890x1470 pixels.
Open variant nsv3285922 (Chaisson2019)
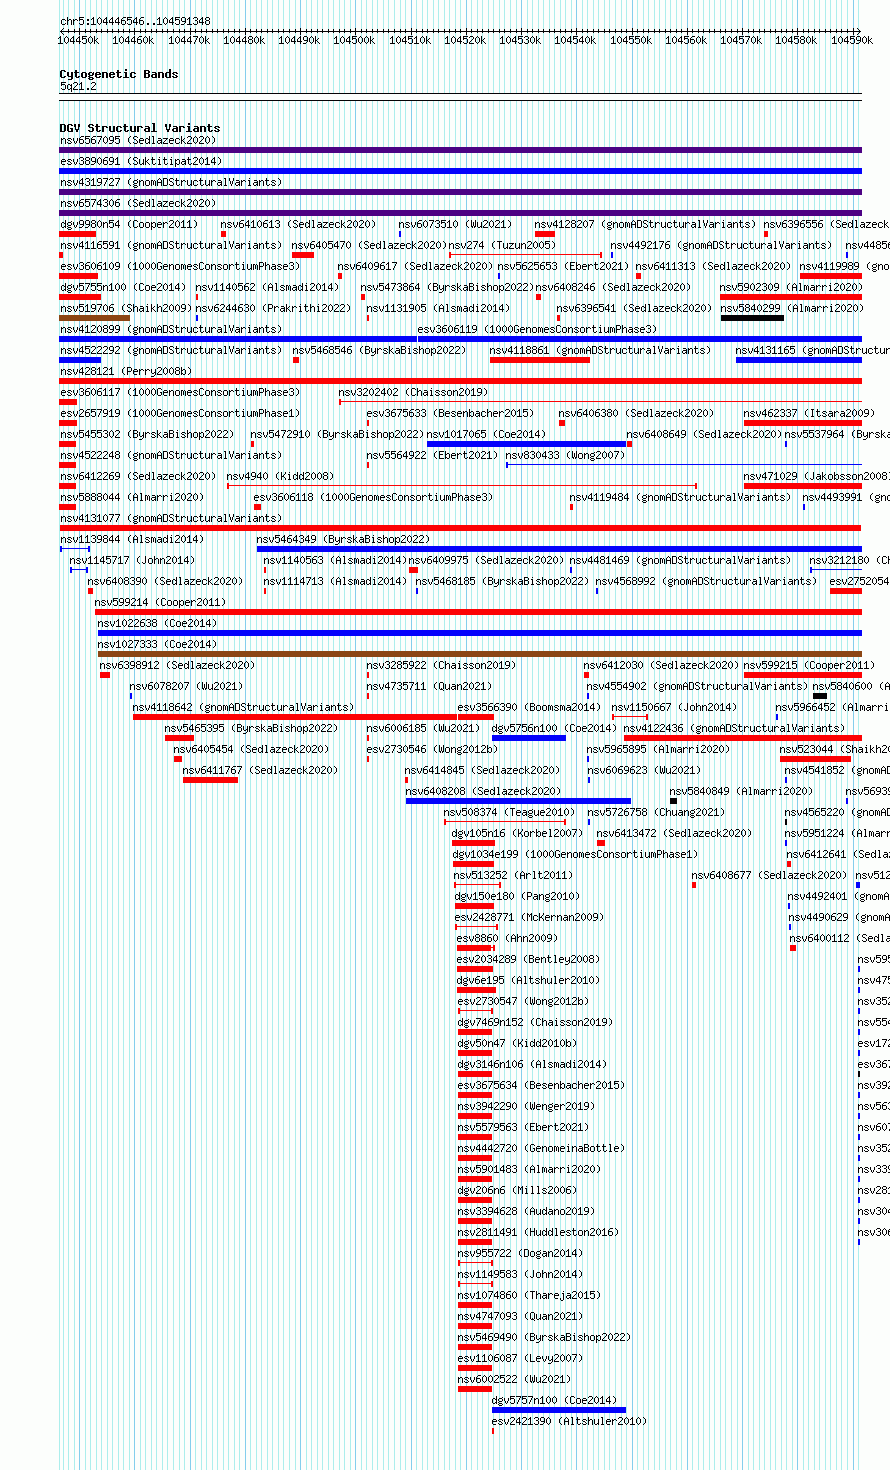pyautogui.click(x=441, y=666)
